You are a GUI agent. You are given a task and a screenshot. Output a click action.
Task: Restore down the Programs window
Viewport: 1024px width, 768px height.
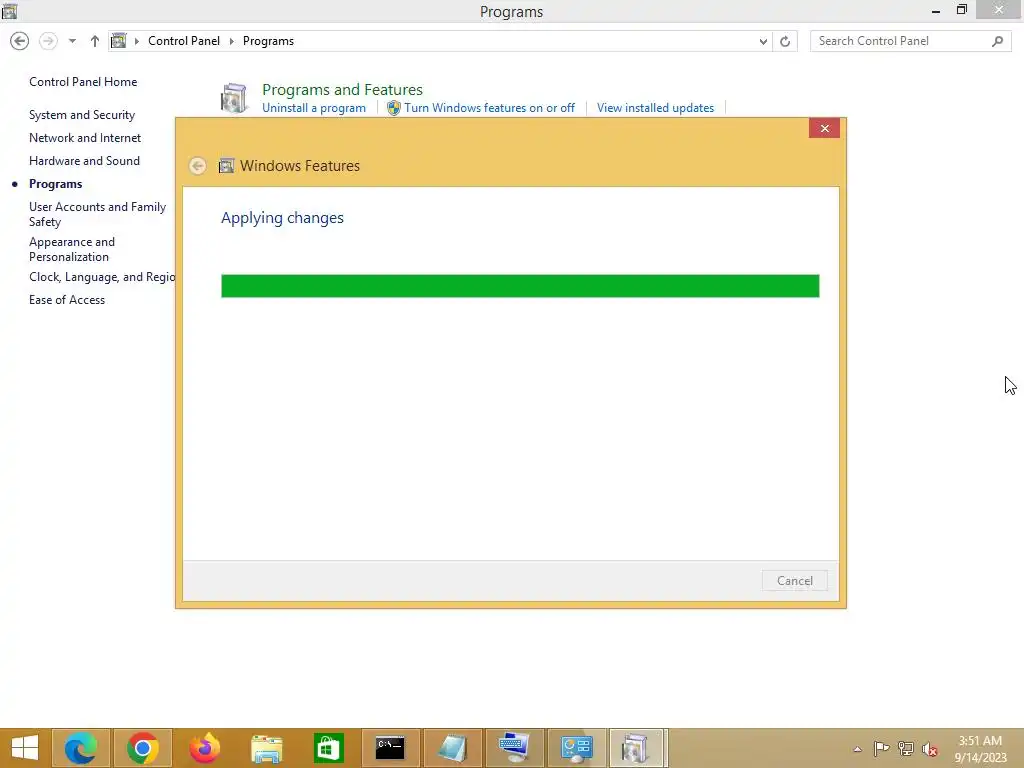pos(961,10)
